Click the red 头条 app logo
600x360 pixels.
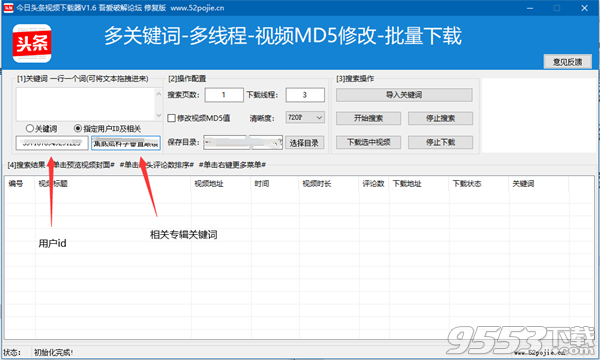pos(32,43)
